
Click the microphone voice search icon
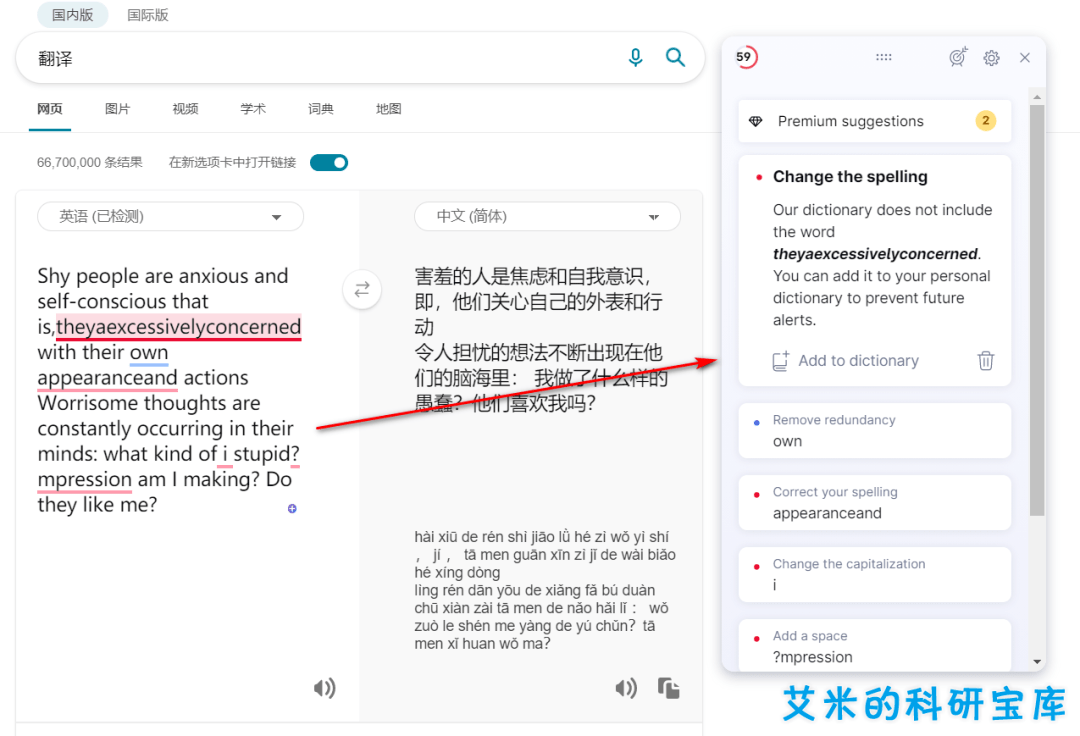click(x=635, y=57)
